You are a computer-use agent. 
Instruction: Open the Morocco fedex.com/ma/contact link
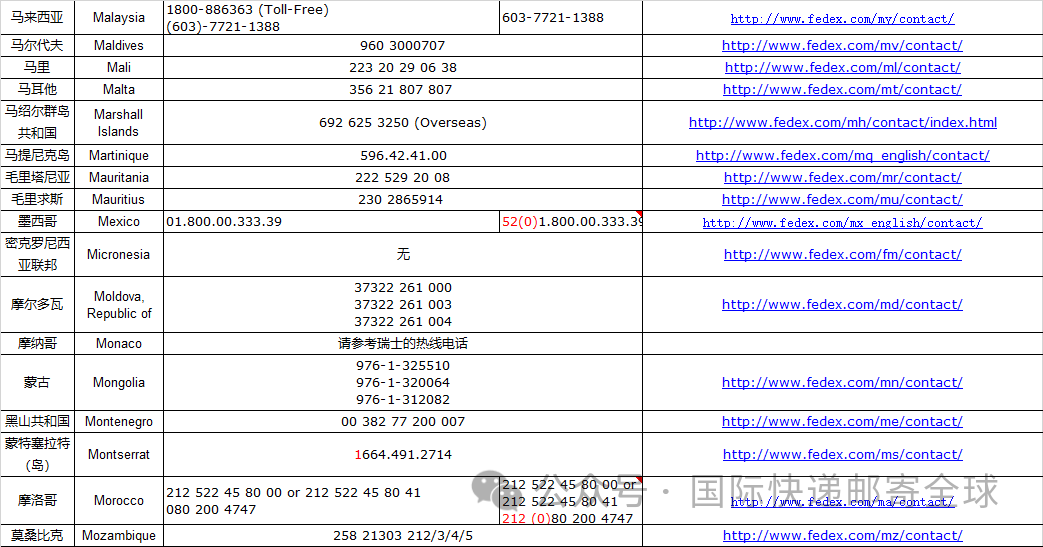click(842, 502)
